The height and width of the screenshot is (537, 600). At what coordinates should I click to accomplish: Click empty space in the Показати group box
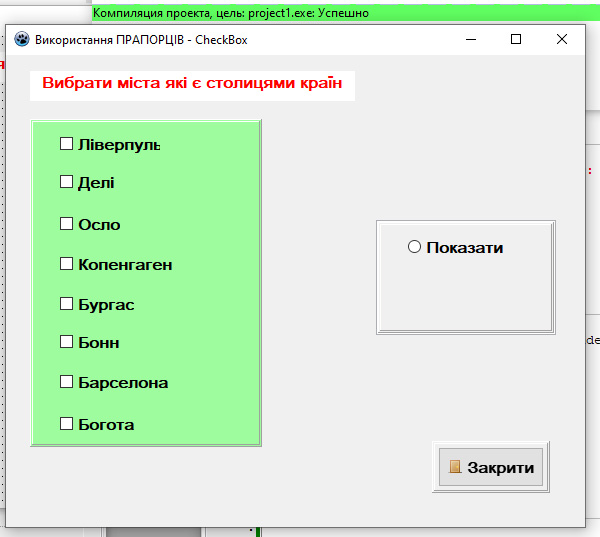[465, 295]
